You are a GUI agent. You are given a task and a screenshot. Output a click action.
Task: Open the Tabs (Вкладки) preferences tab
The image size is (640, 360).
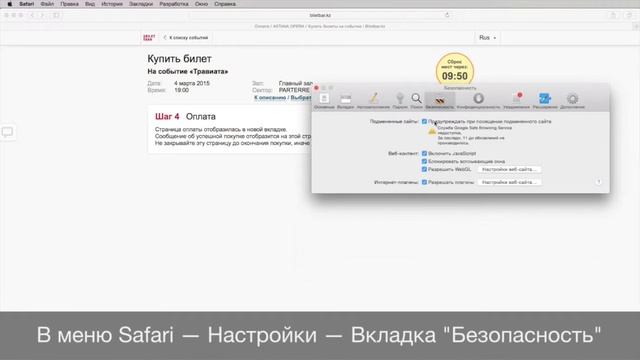(345, 101)
